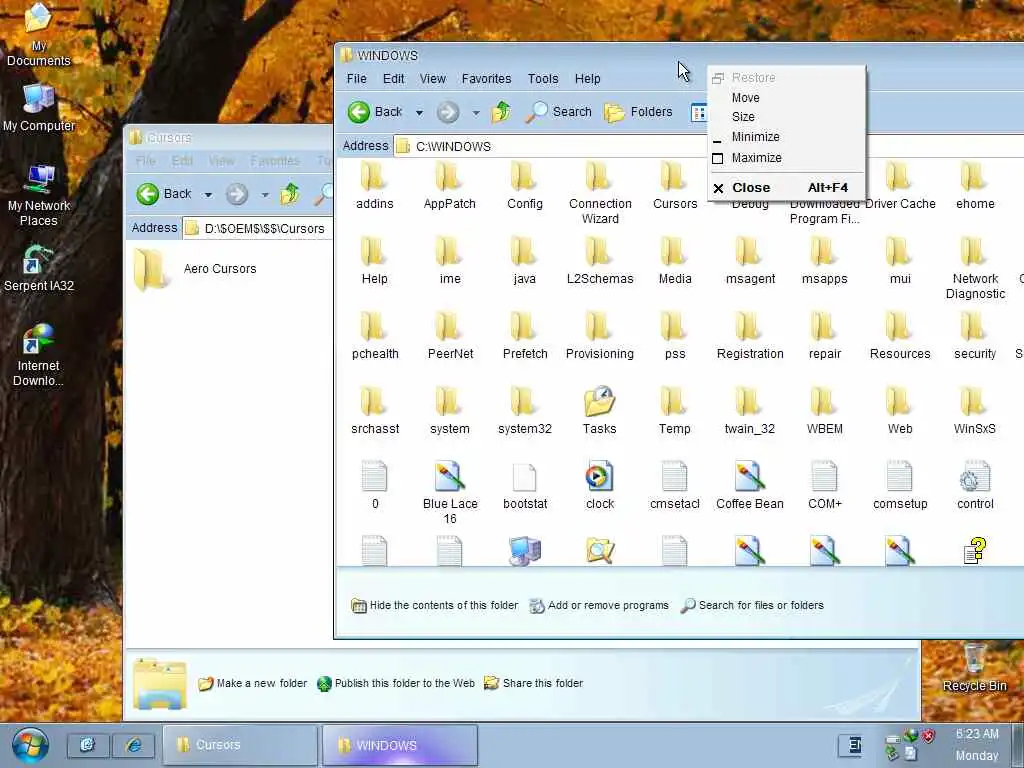Open the Favorites menu in WINDOWS window
This screenshot has height=768, width=1024.
coord(486,78)
